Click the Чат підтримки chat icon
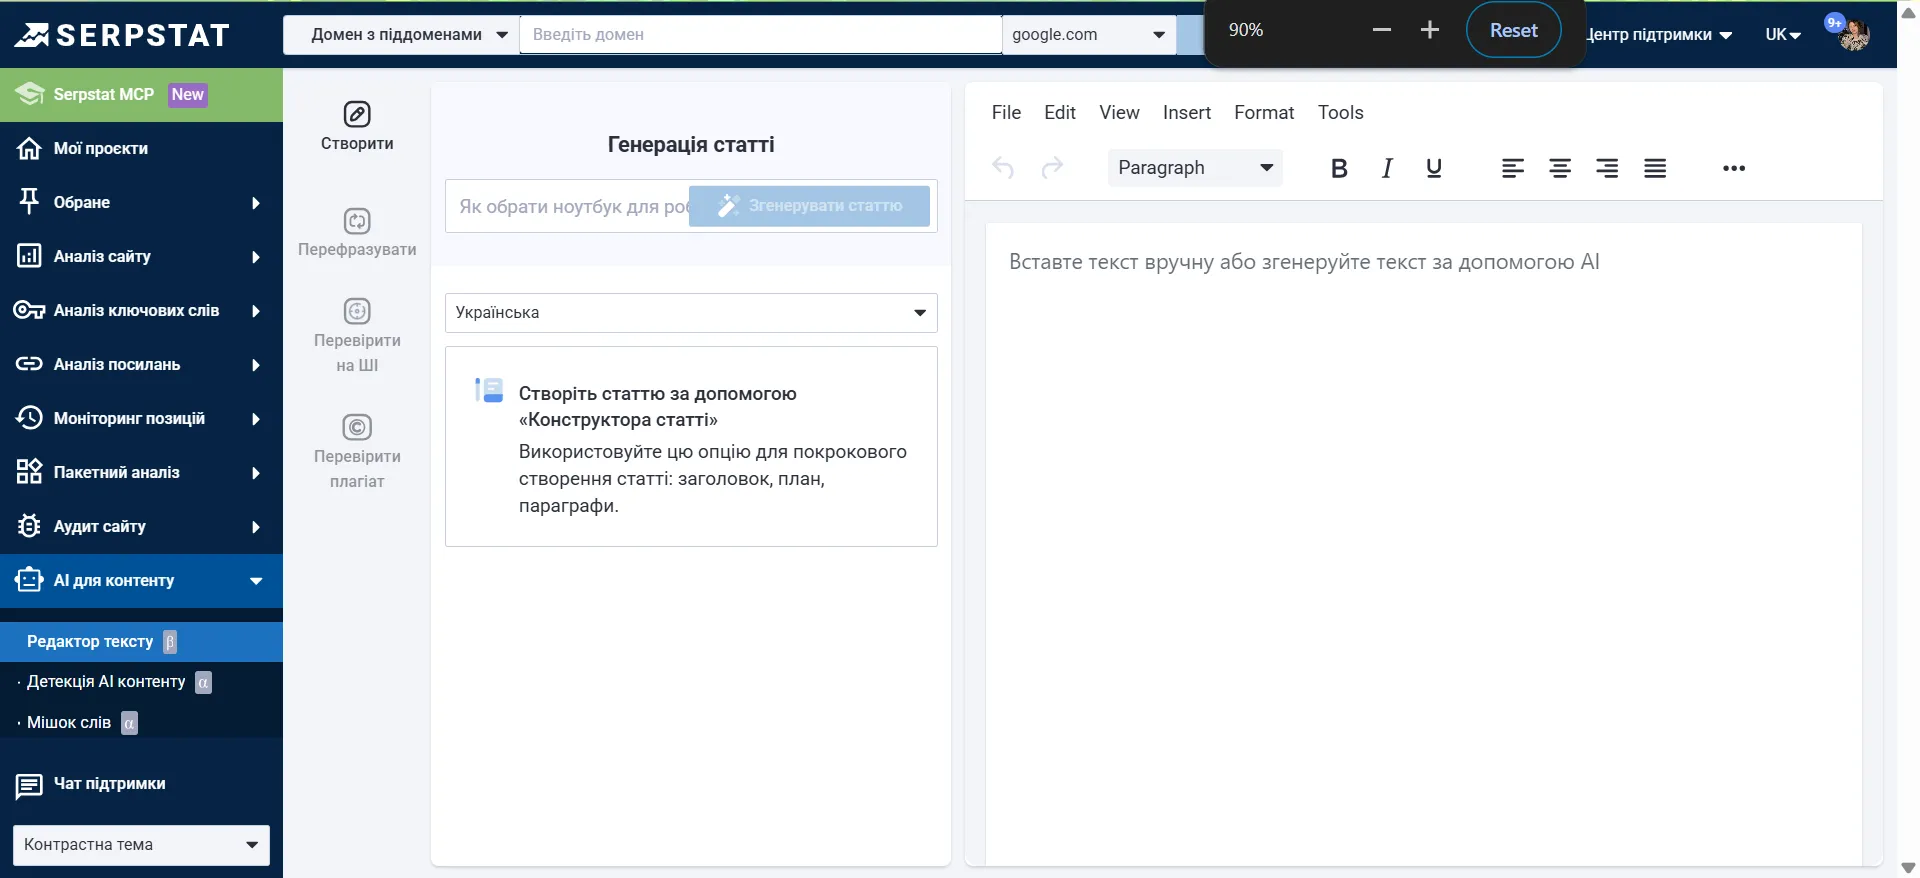This screenshot has height=878, width=1920. click(29, 786)
